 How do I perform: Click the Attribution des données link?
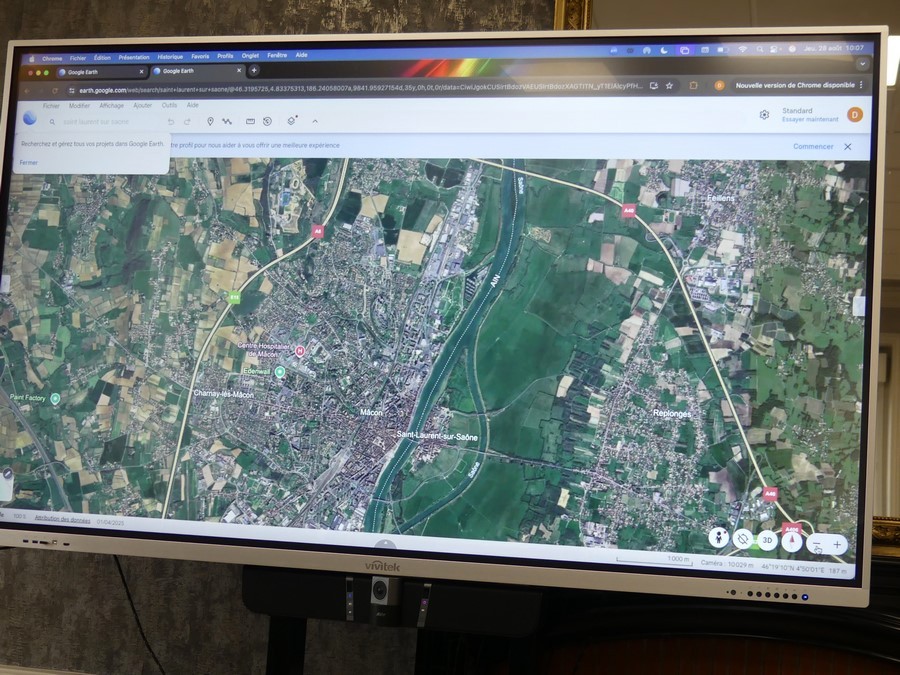pyautogui.click(x=63, y=519)
